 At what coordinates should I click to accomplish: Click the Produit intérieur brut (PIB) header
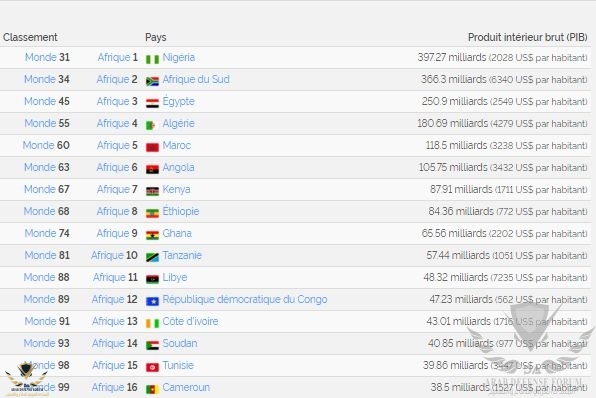point(528,37)
